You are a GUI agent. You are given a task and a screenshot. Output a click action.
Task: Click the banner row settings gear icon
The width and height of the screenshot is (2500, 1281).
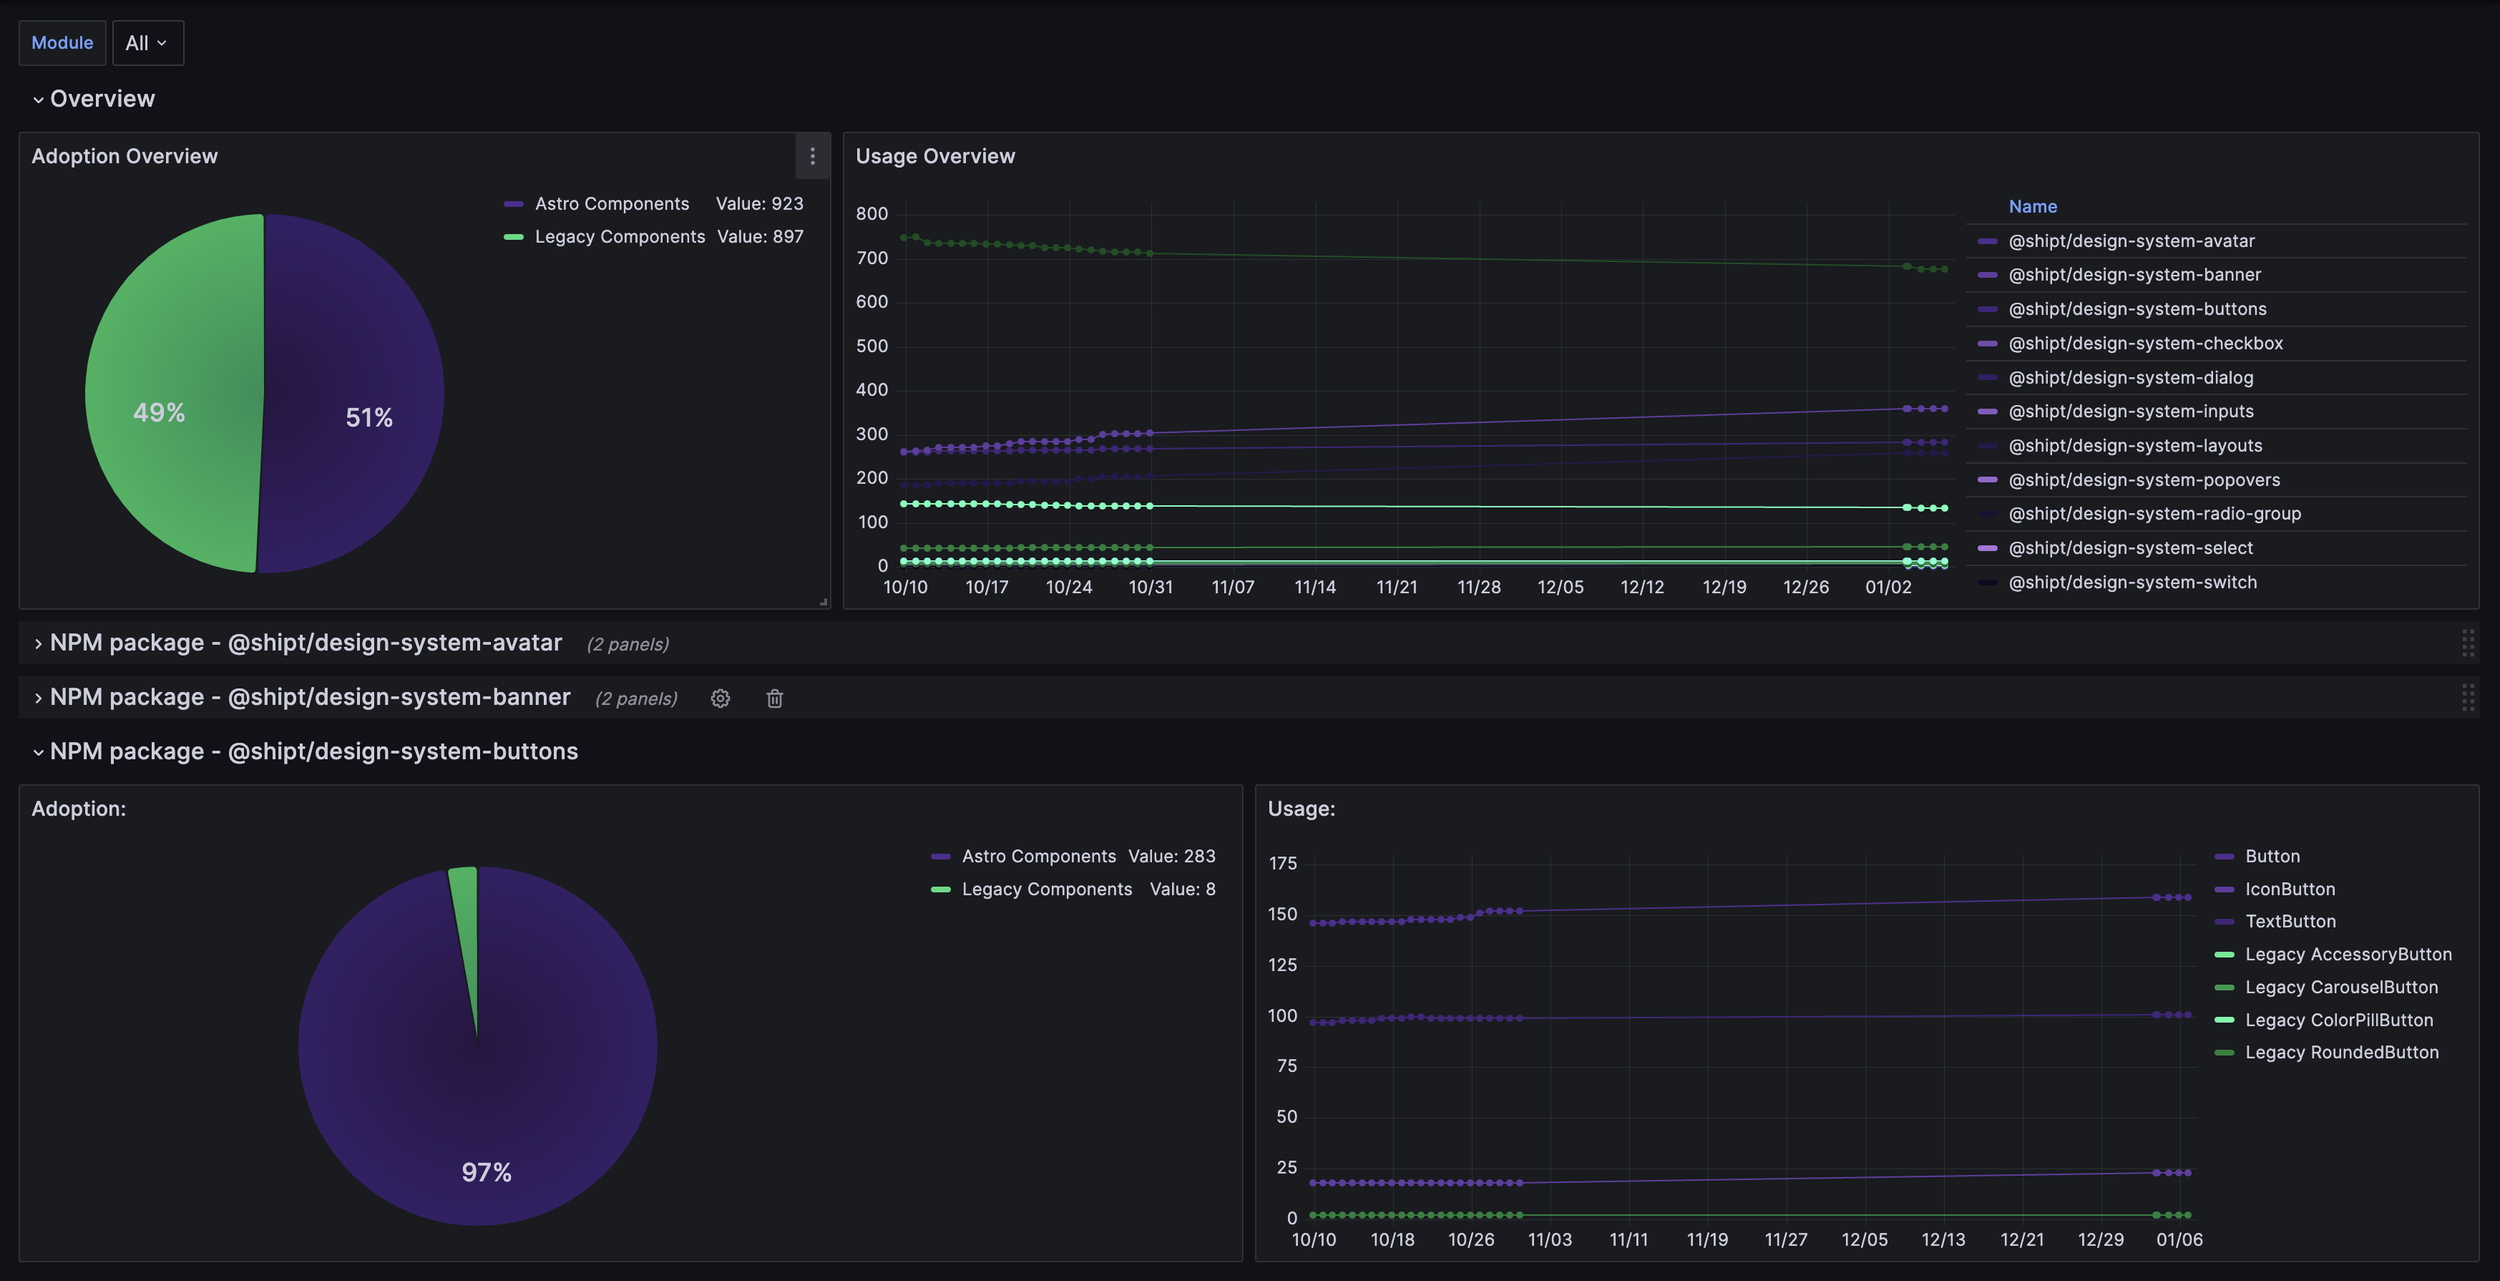click(720, 699)
